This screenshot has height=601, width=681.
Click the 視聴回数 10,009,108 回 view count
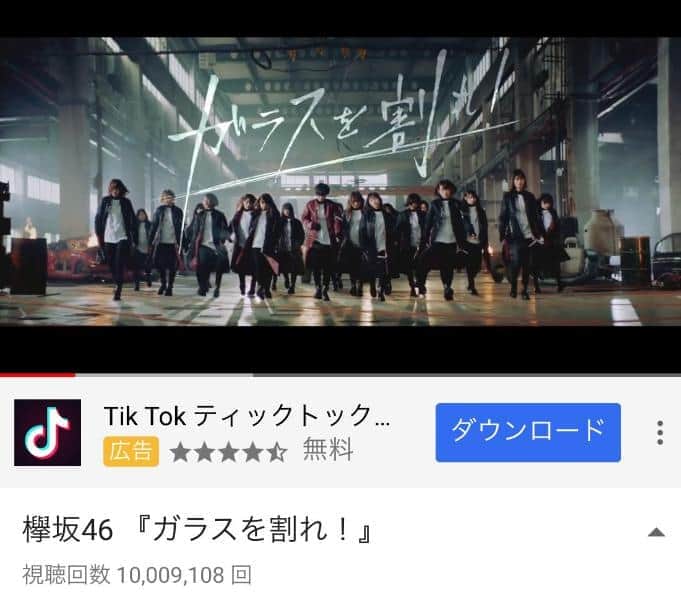137,575
